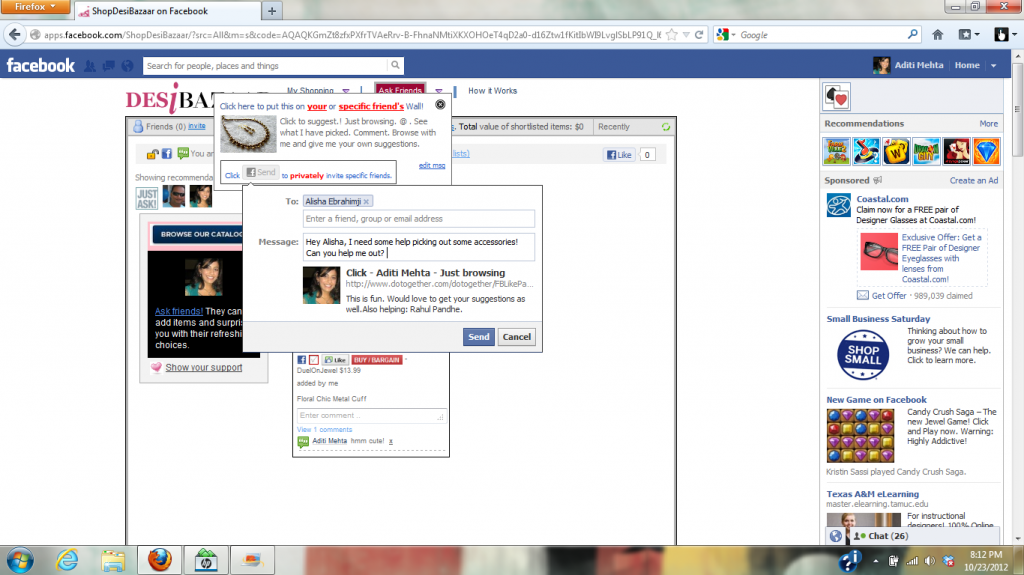The image size is (1024, 575).
Task: Open the Facebook account dropdown arrow
Action: coord(994,65)
